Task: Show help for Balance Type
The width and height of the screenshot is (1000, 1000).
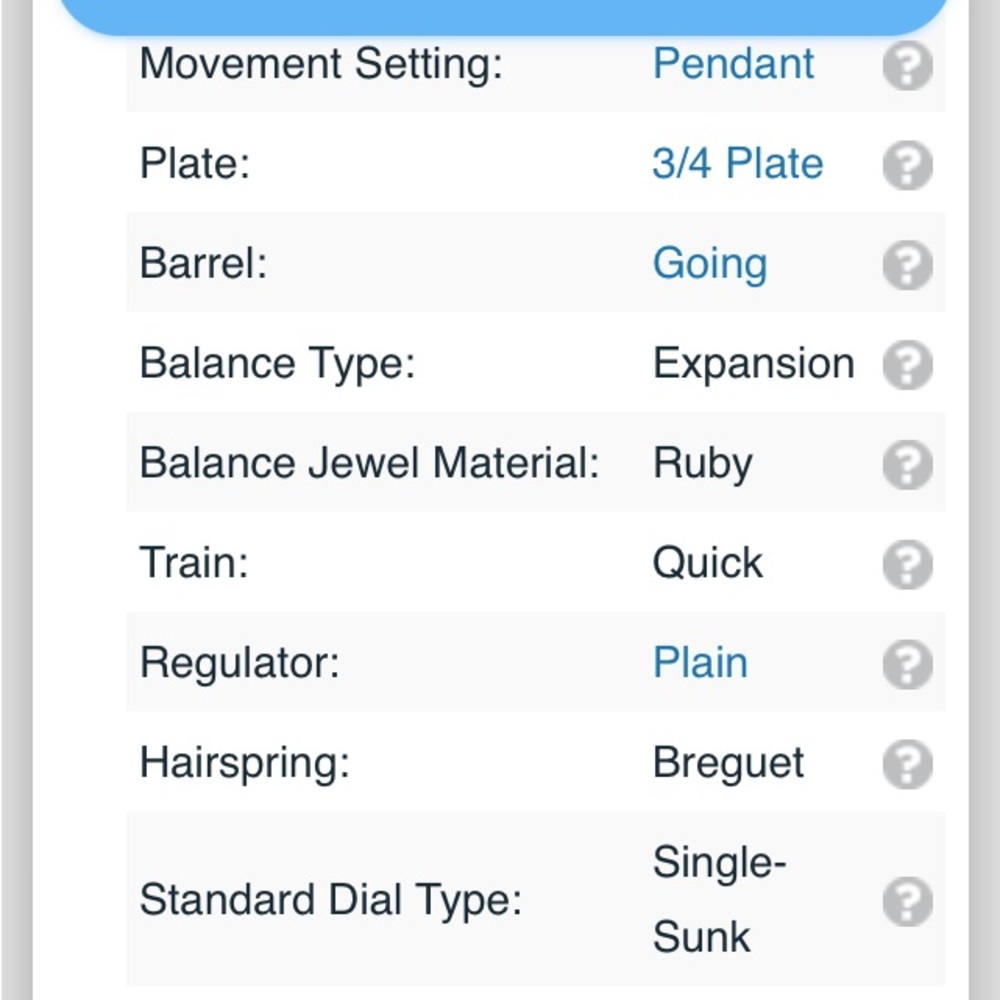Action: click(907, 365)
